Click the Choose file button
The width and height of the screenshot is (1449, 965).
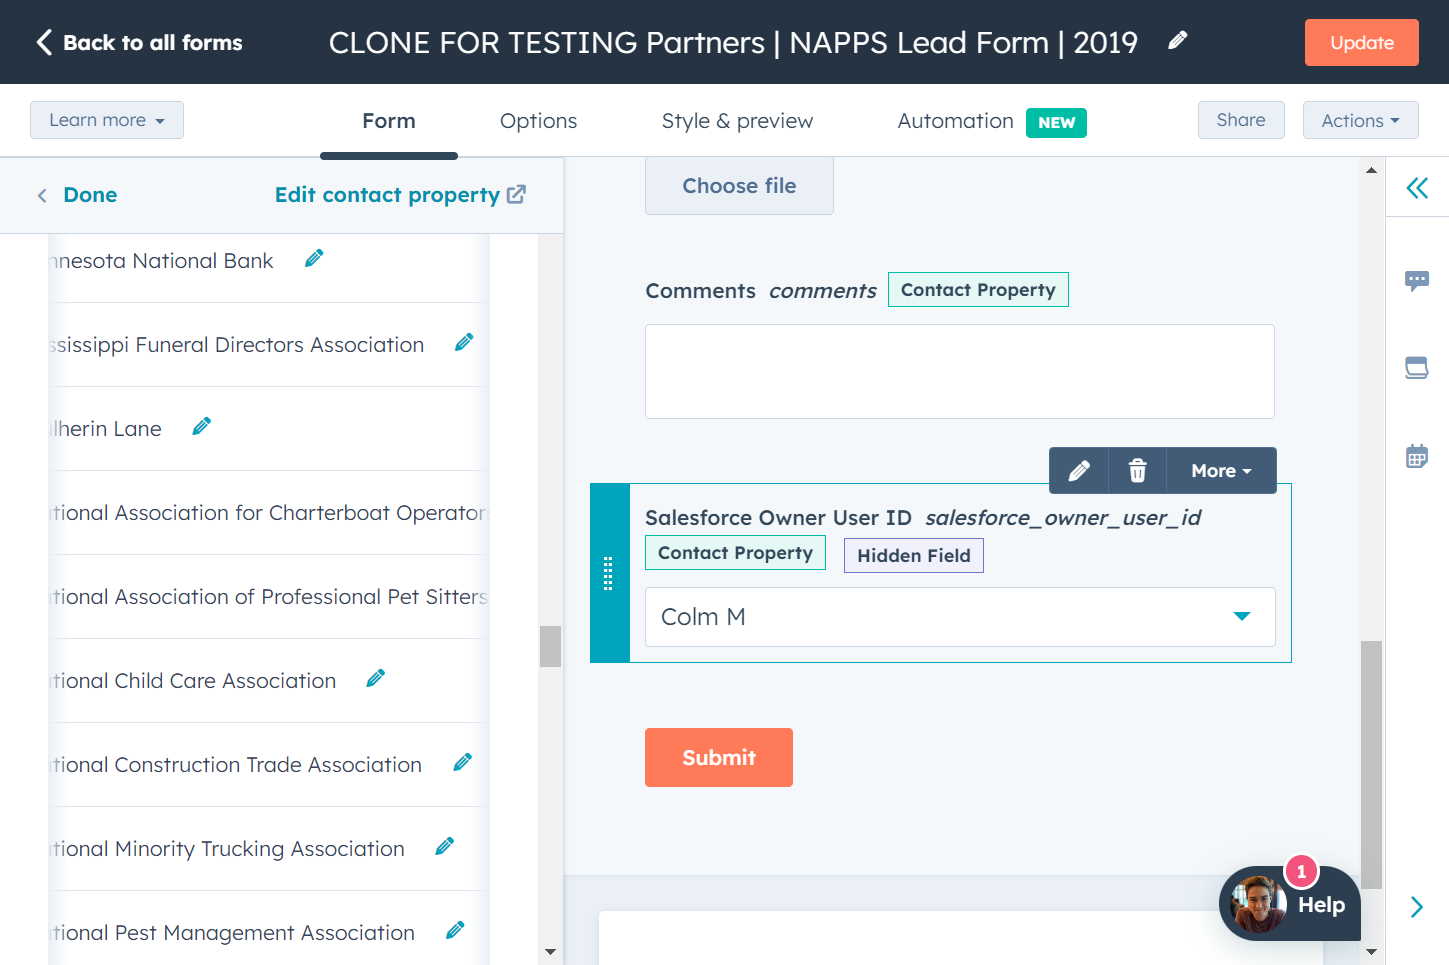click(x=739, y=186)
